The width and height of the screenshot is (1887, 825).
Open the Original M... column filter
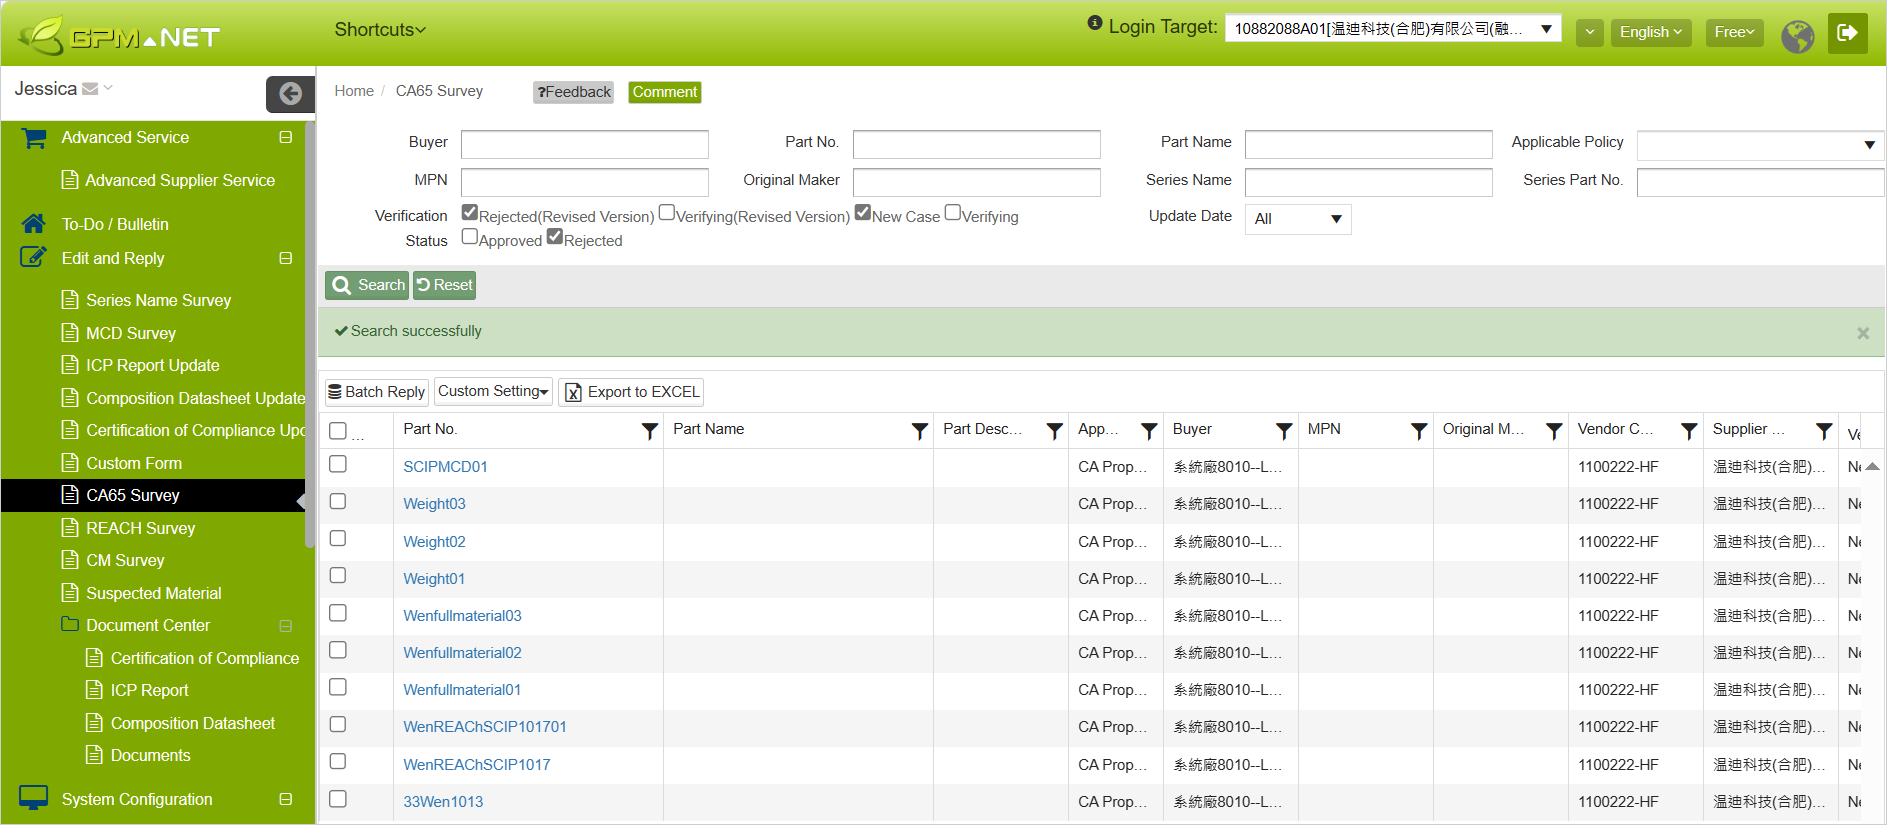pyautogui.click(x=1554, y=431)
